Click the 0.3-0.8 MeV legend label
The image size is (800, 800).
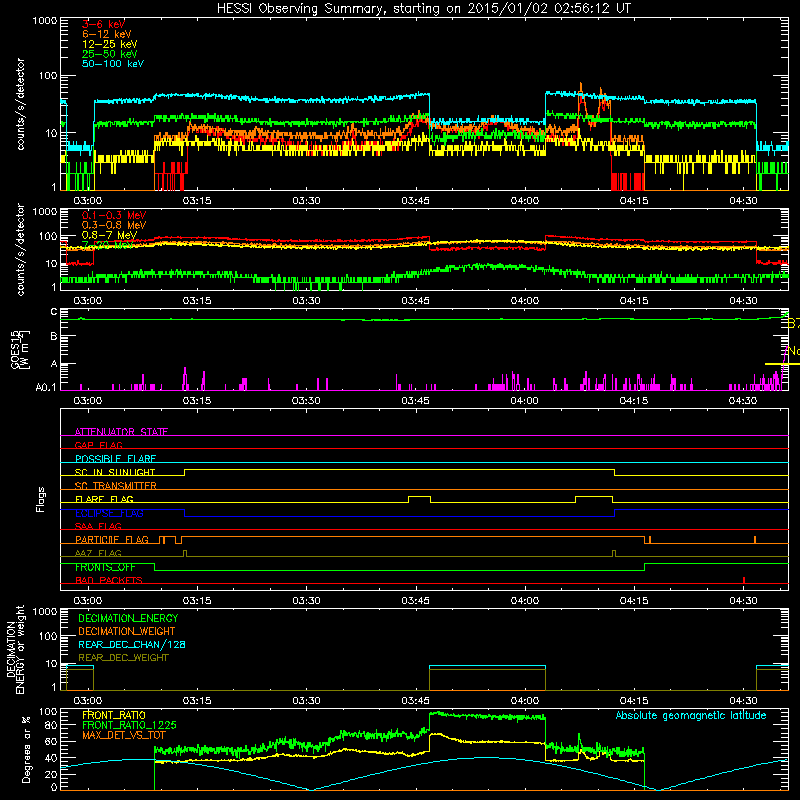(x=114, y=225)
